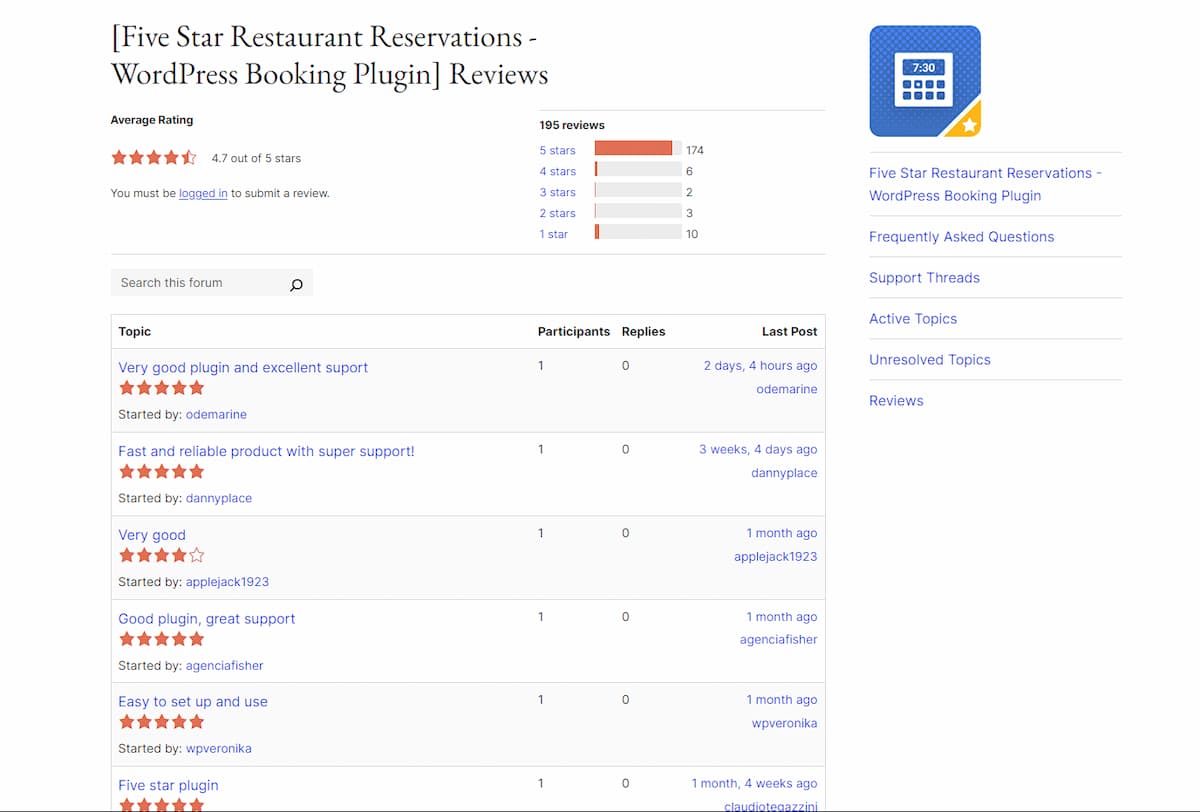Screen dimensions: 1200x812
Task: Open the applejack1923 profile after "Started by"
Action: tap(227, 582)
